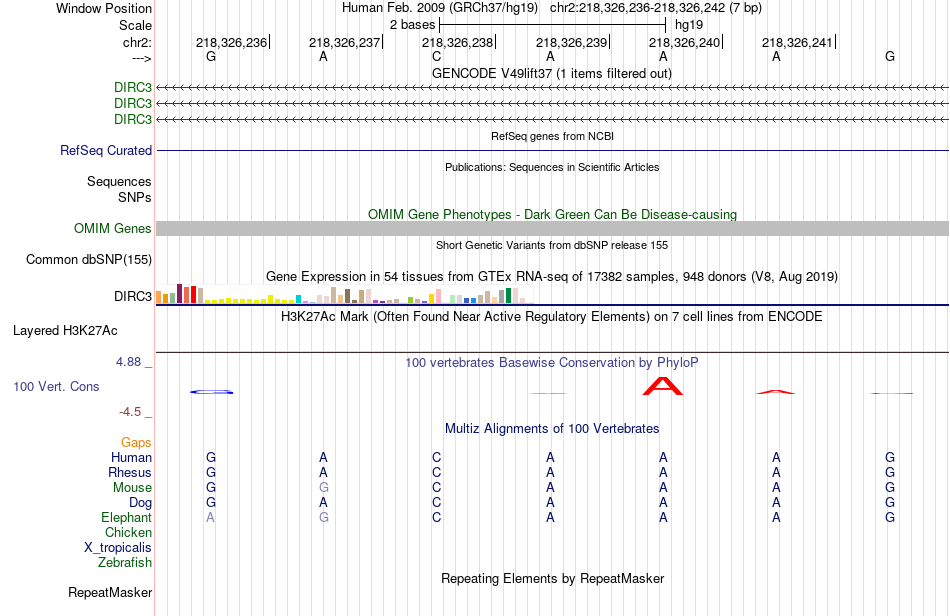Open 100 vertebrates Basewise Conservation by PhyloP title

point(552,363)
